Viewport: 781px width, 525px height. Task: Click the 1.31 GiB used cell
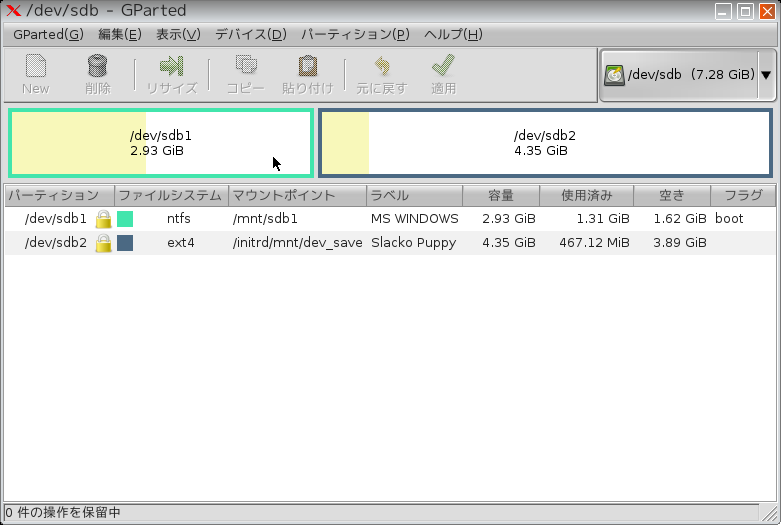603,219
